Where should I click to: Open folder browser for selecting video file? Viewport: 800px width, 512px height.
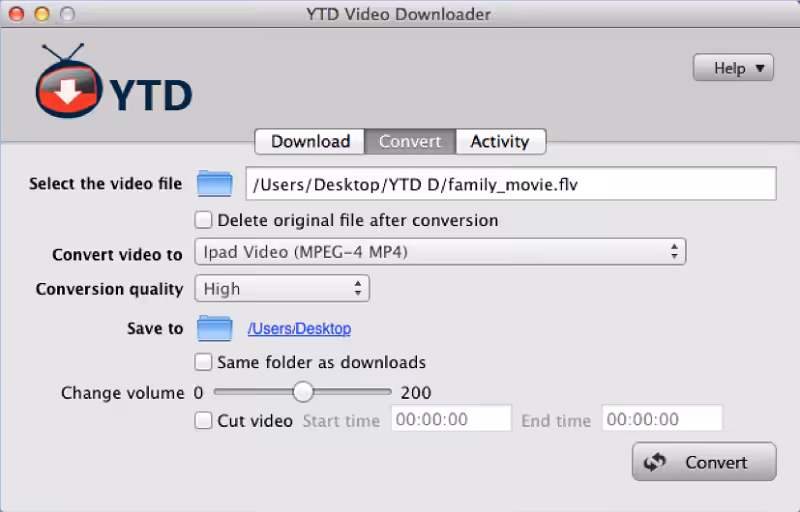coord(214,183)
